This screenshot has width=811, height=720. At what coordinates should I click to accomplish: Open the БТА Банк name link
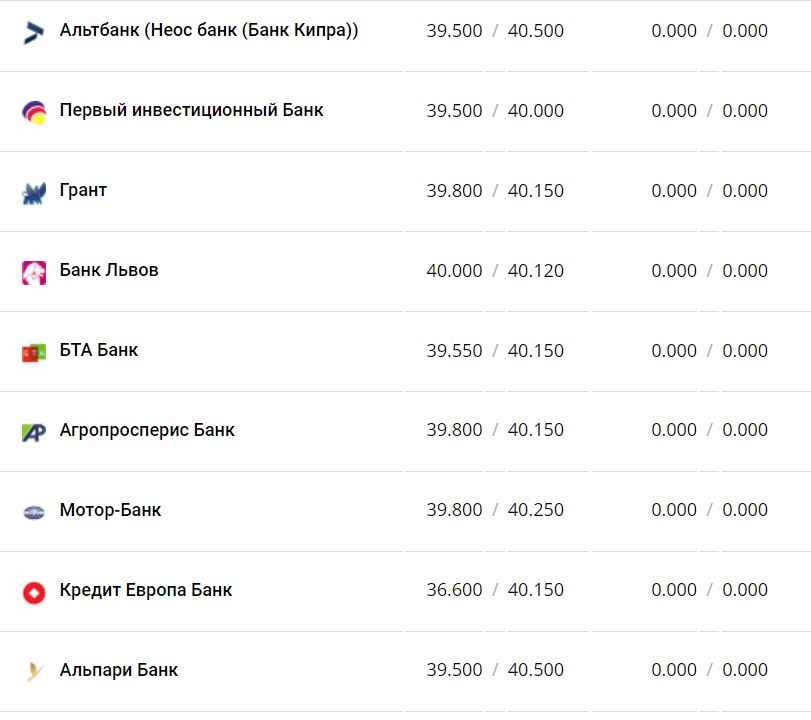tap(99, 351)
